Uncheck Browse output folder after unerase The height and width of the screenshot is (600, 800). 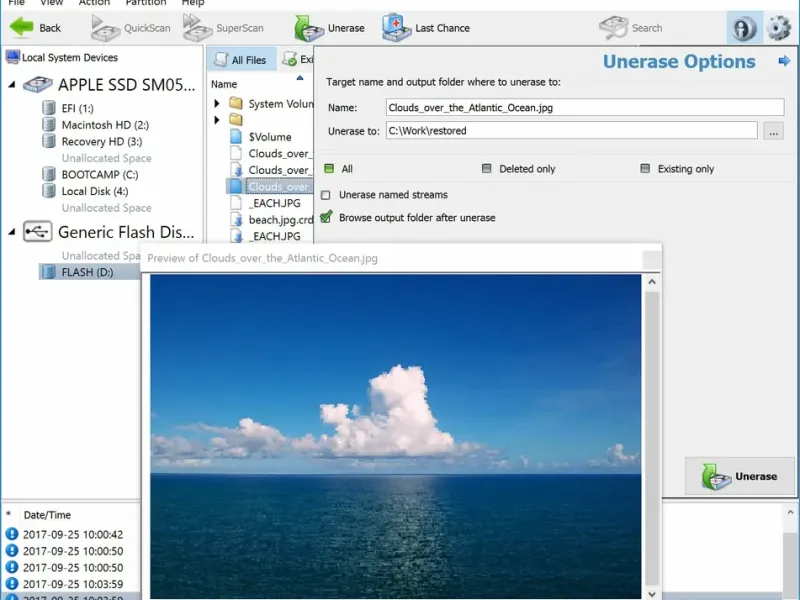[326, 217]
